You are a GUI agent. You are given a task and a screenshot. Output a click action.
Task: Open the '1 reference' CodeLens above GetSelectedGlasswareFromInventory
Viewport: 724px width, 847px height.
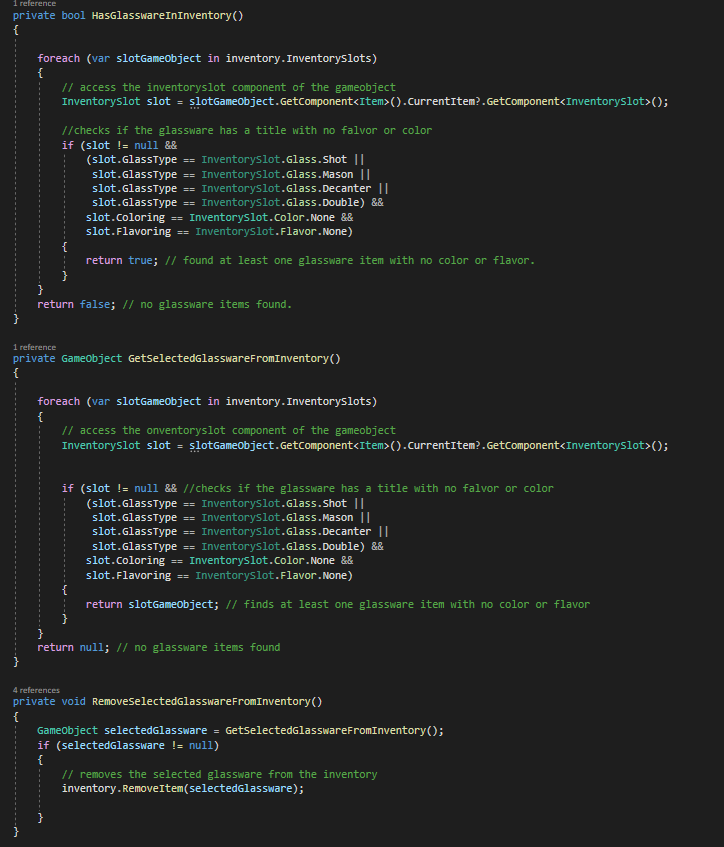[34, 347]
